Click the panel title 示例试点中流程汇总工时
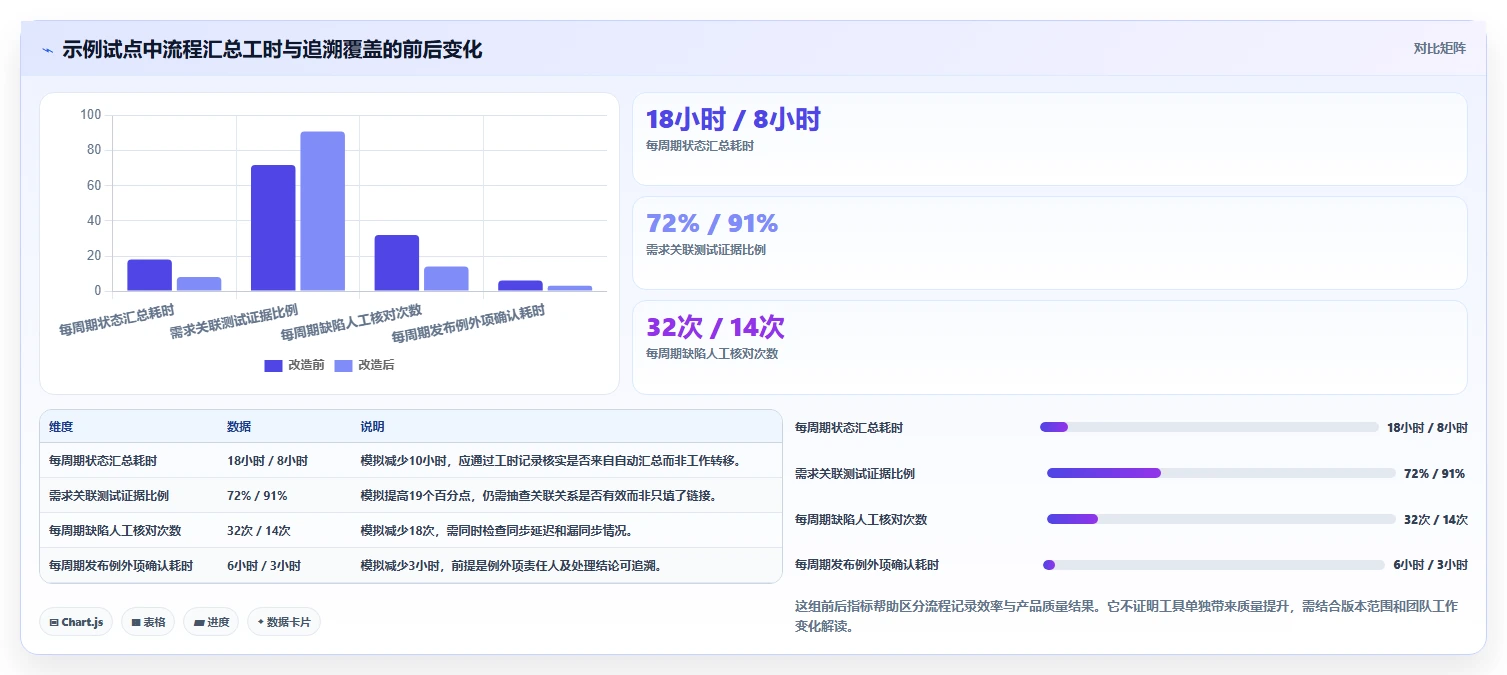1507x675 pixels. [x=272, y=49]
